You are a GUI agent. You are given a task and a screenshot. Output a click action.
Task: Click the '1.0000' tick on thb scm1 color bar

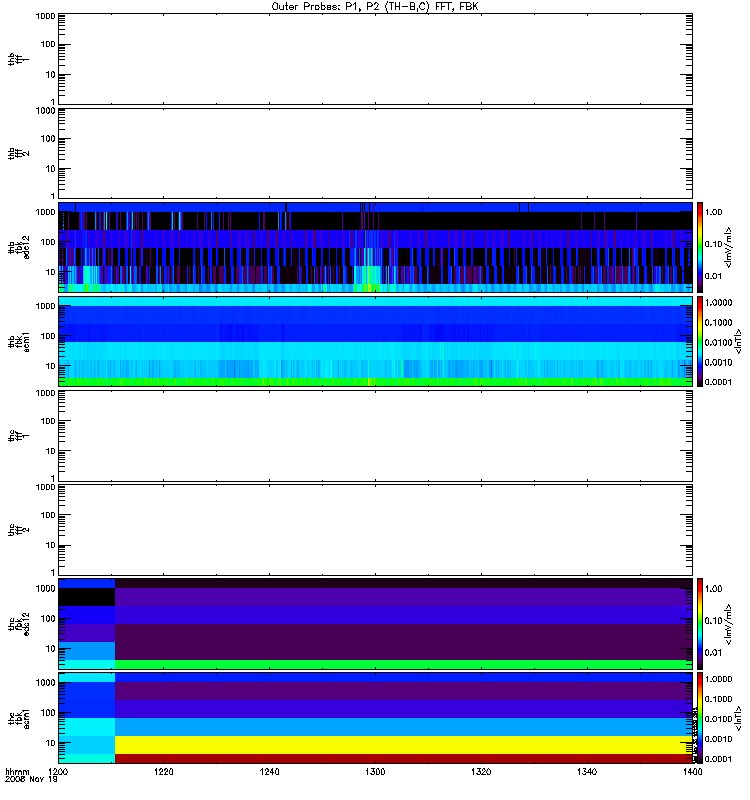pos(718,303)
